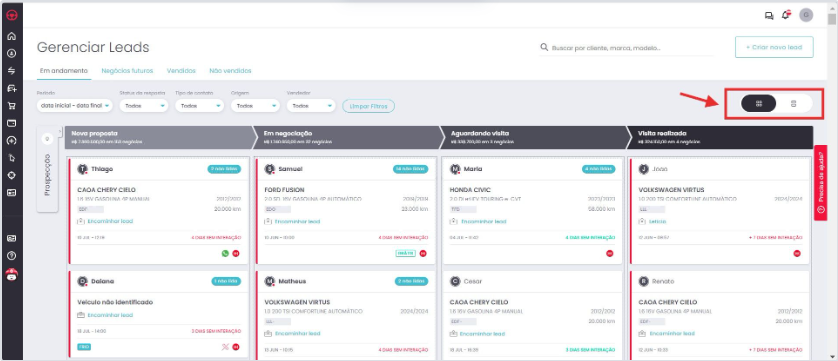Open the help question mark sidebar icon
The height and width of the screenshot is (361, 838).
11,256
